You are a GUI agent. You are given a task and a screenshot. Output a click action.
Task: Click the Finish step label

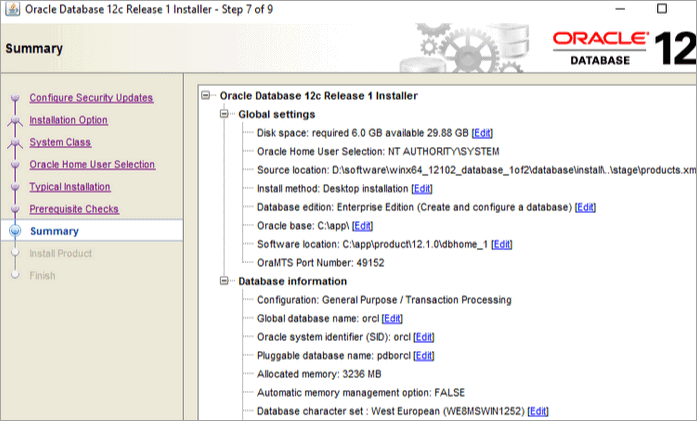coord(42,276)
